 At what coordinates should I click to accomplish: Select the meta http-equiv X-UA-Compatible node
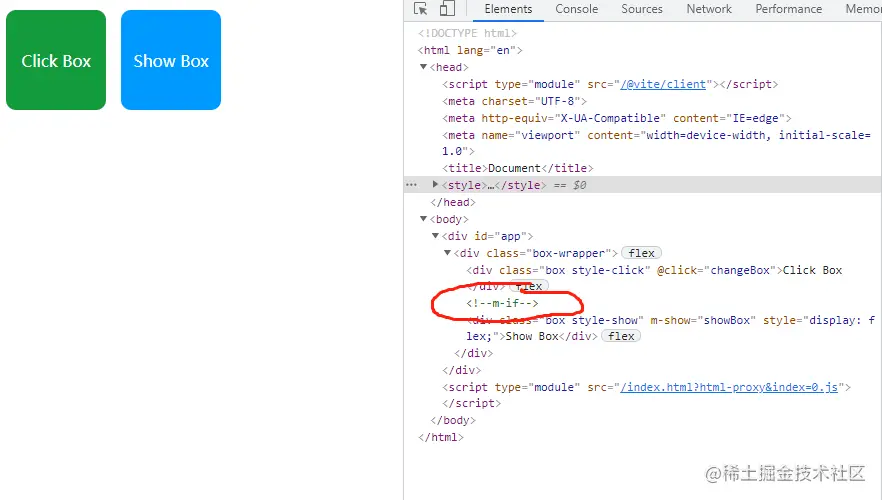[616, 118]
